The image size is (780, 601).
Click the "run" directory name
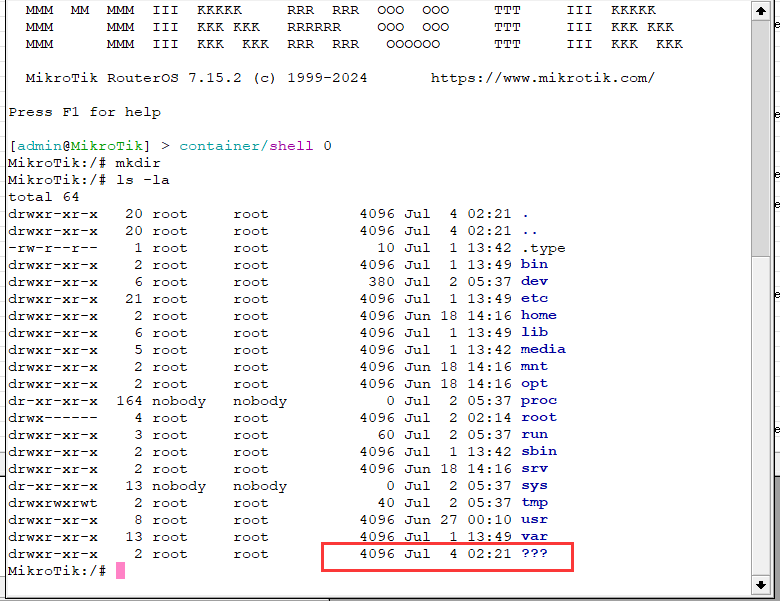click(x=534, y=434)
